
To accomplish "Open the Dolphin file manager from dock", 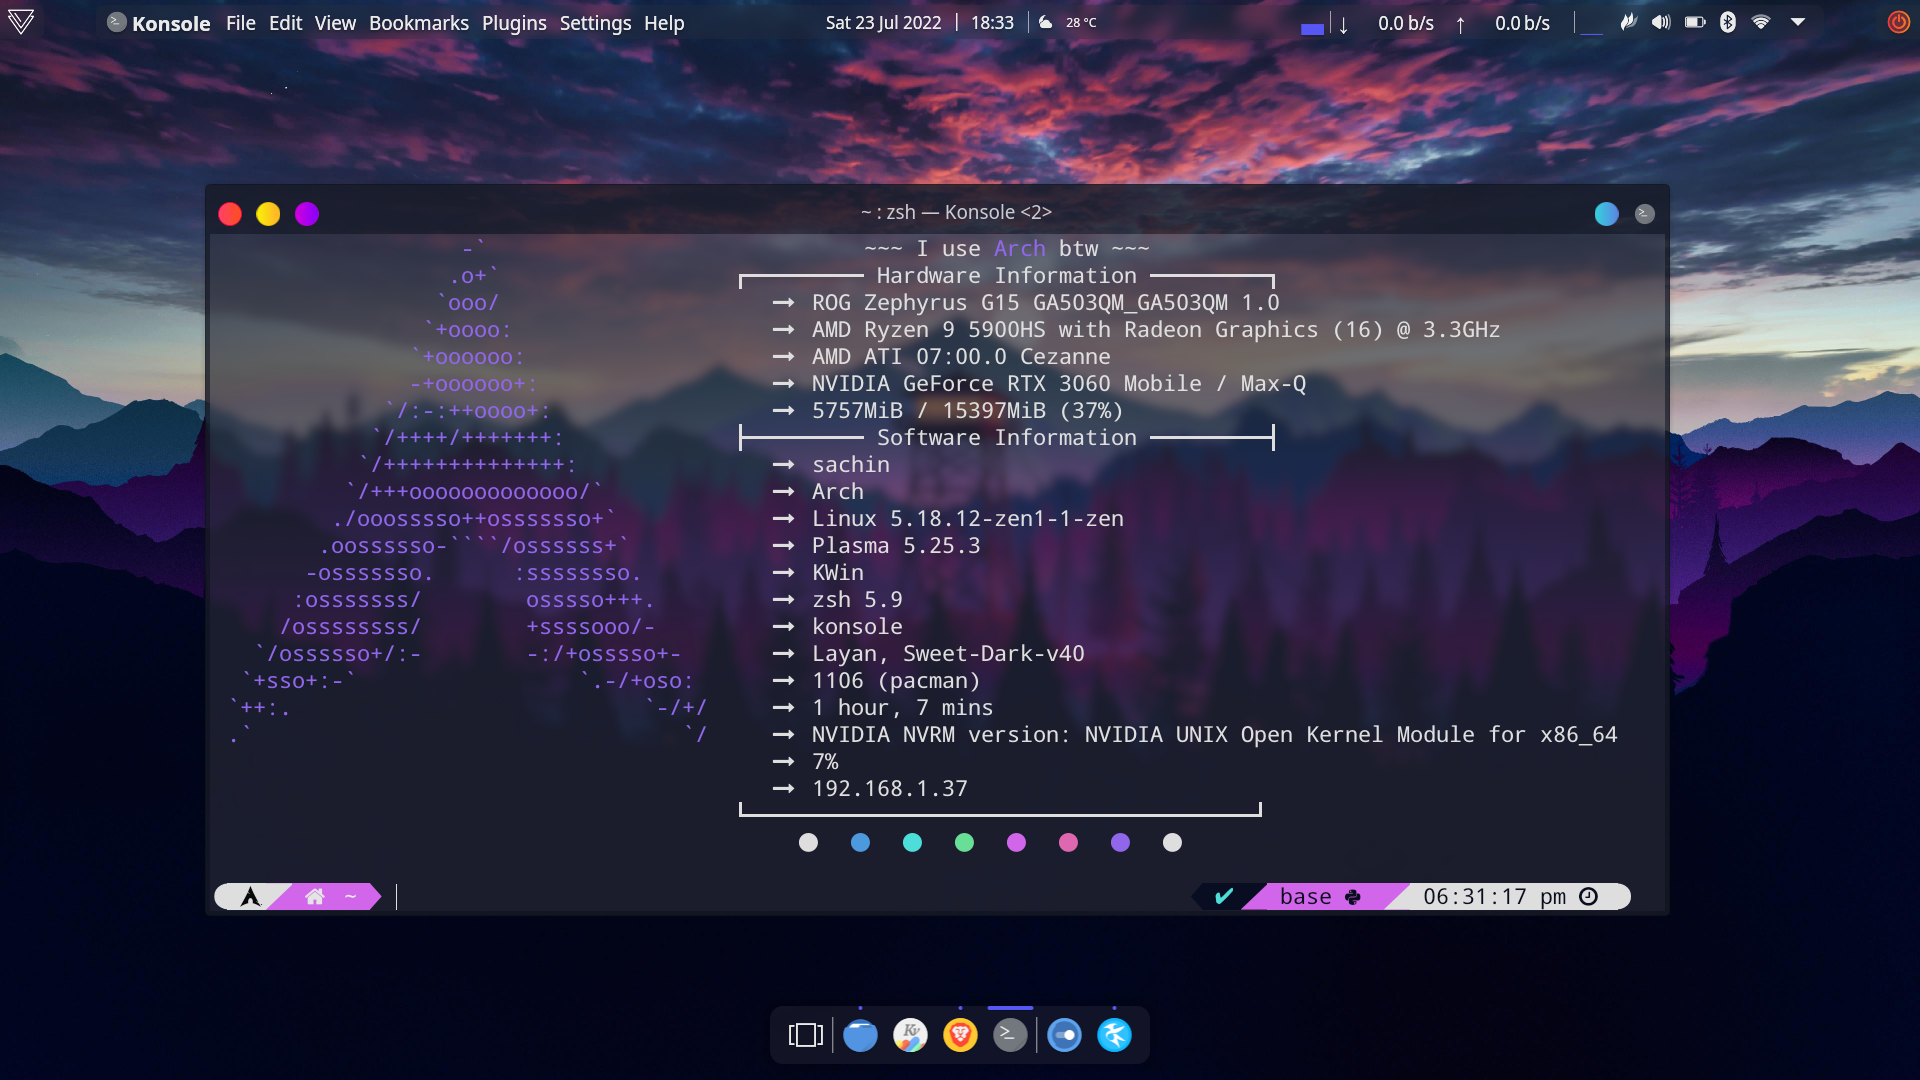I will (x=860, y=1035).
